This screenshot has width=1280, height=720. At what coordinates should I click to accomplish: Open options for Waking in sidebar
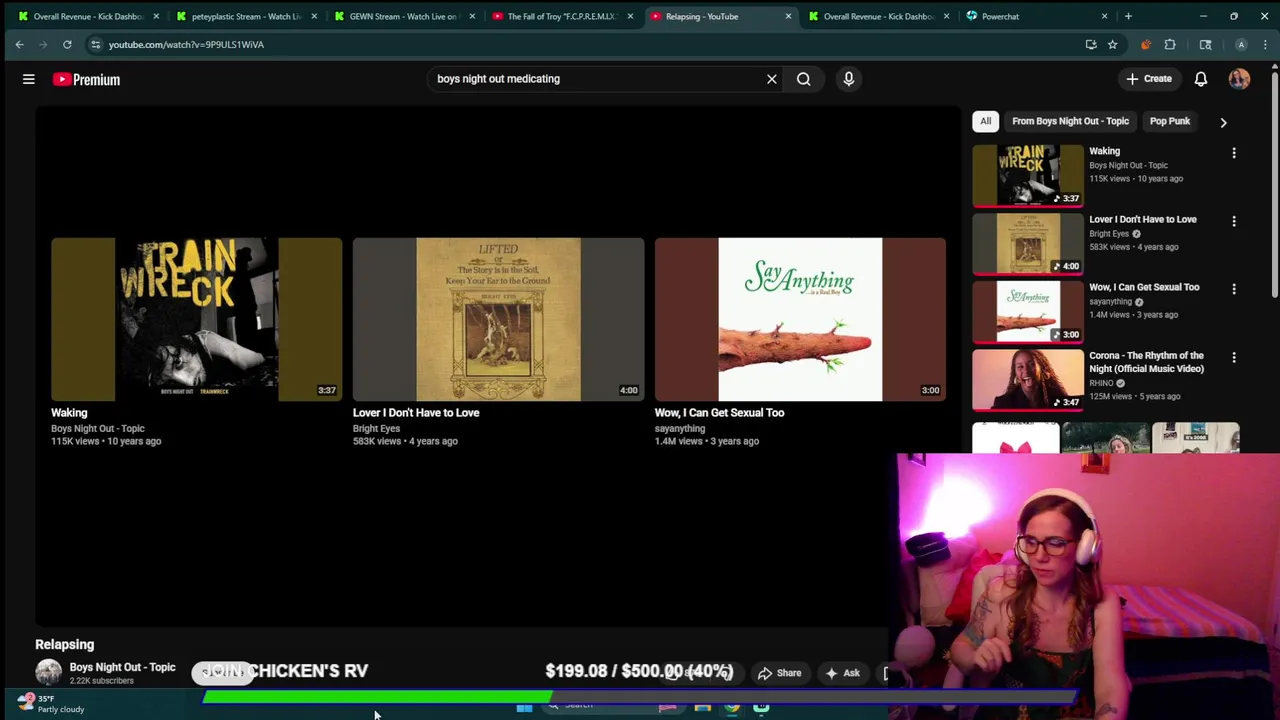1234,153
